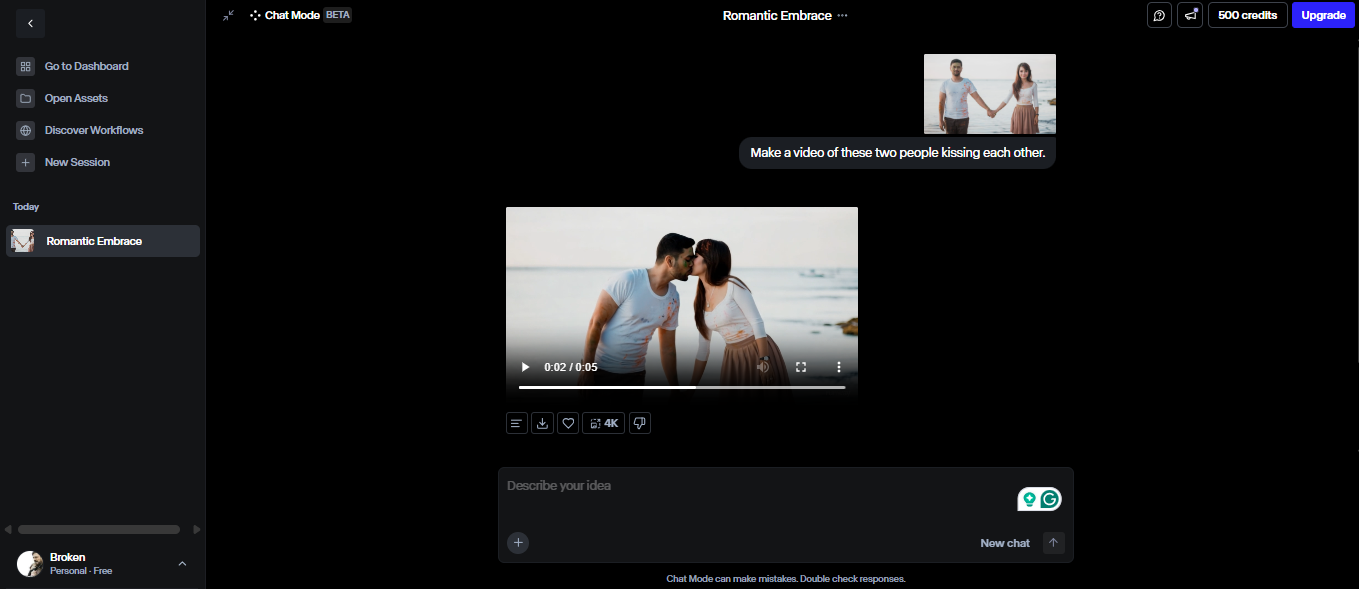
Task: Expand the account menu chevron
Action: click(x=182, y=564)
